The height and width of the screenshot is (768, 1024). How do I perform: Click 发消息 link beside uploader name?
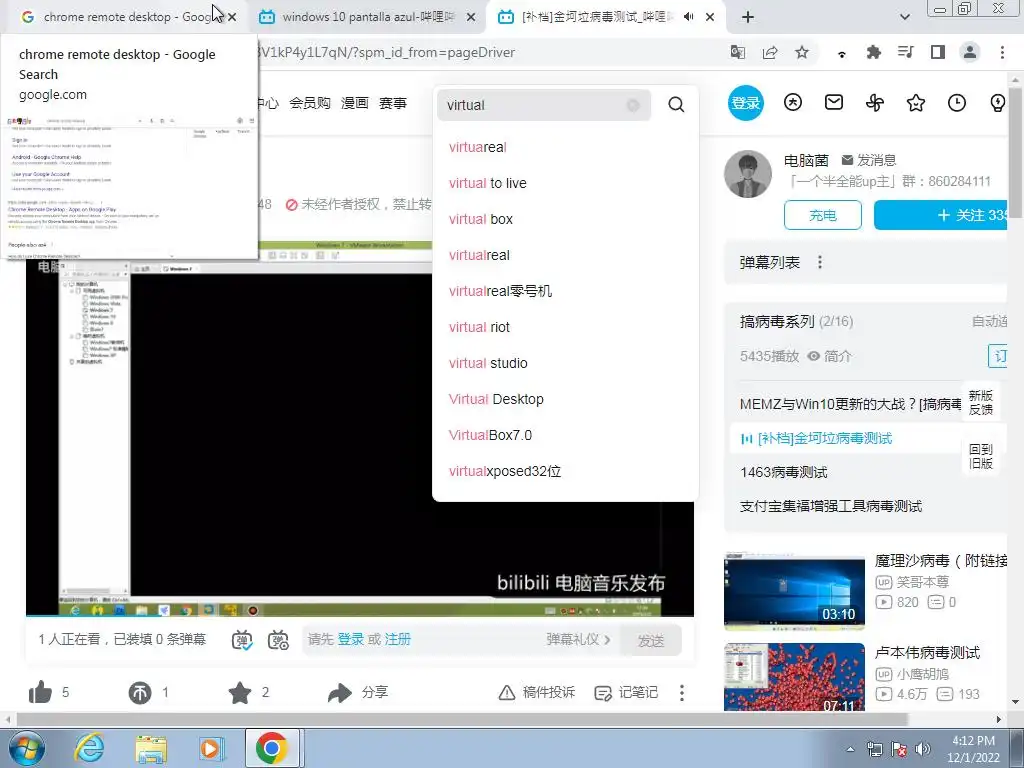click(x=869, y=160)
